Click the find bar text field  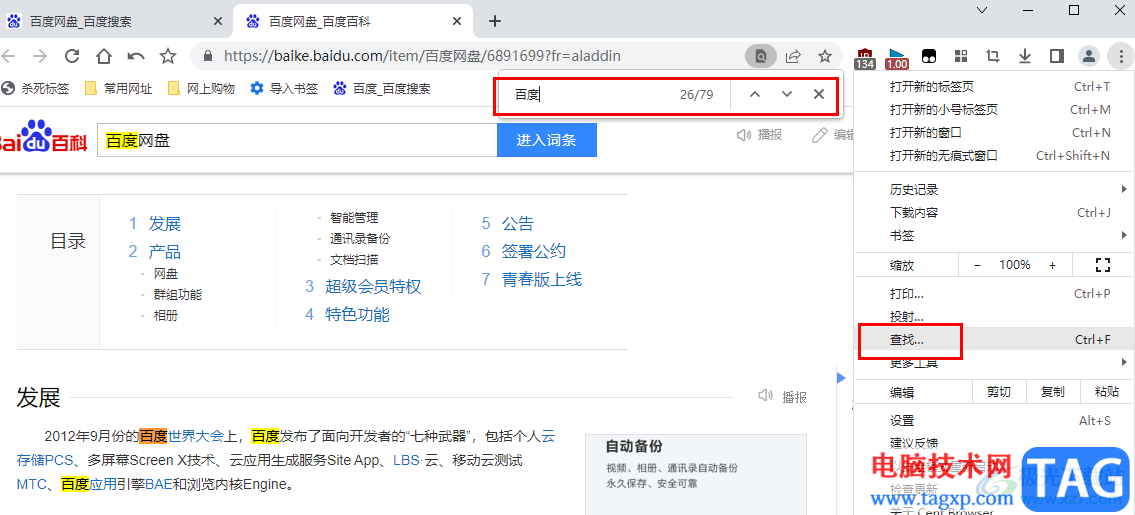(x=588, y=94)
